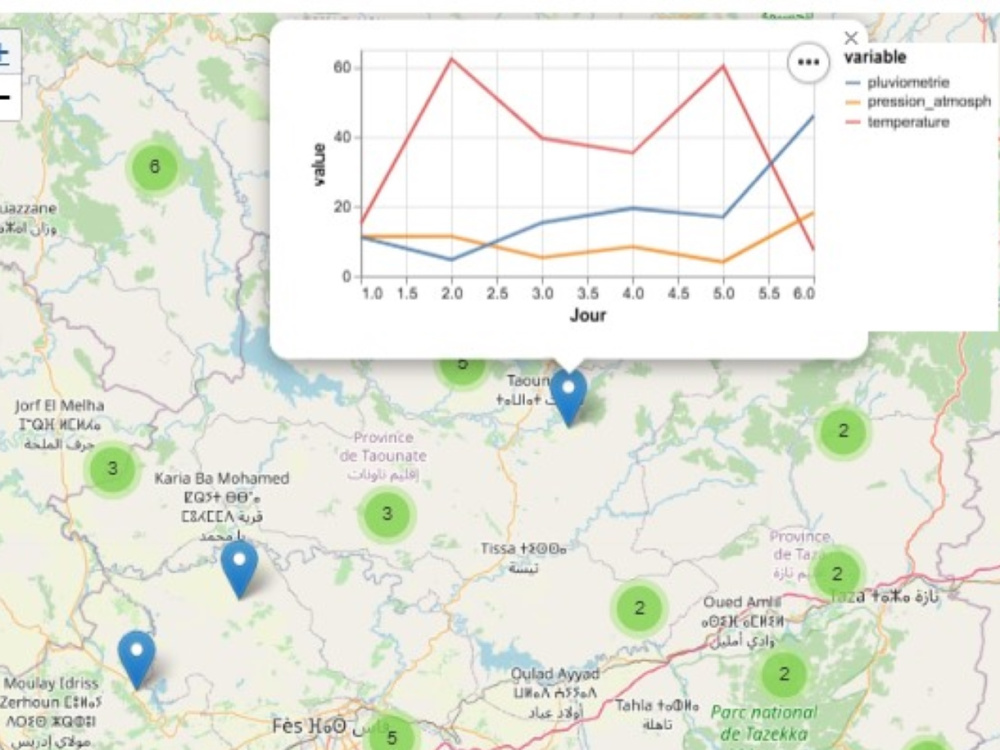Close the chart popup
Viewport: 1000px width, 750px height.
(851, 38)
